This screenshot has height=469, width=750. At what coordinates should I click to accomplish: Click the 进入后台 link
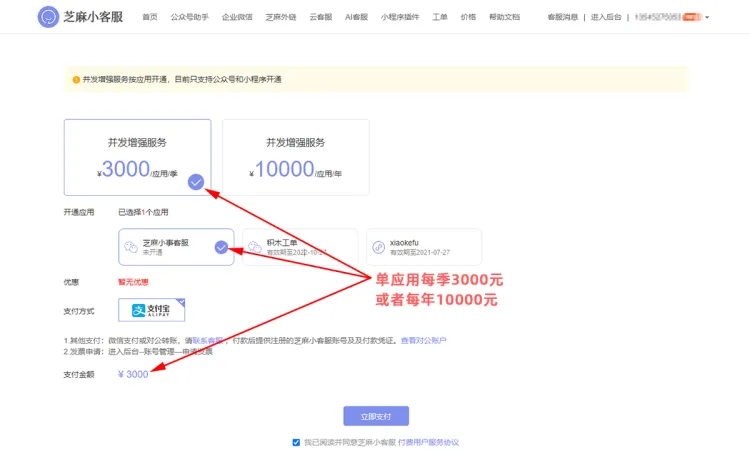606,17
